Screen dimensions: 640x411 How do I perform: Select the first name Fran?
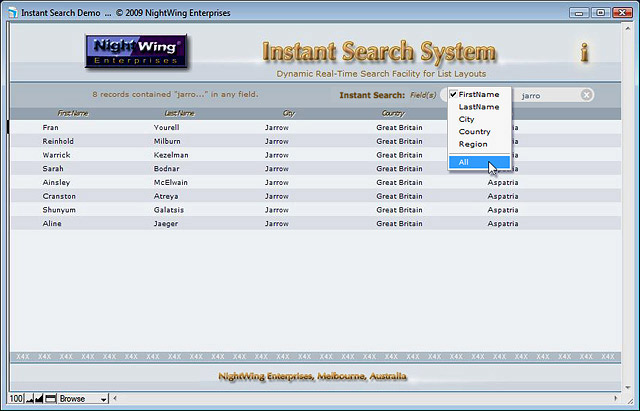click(x=51, y=128)
